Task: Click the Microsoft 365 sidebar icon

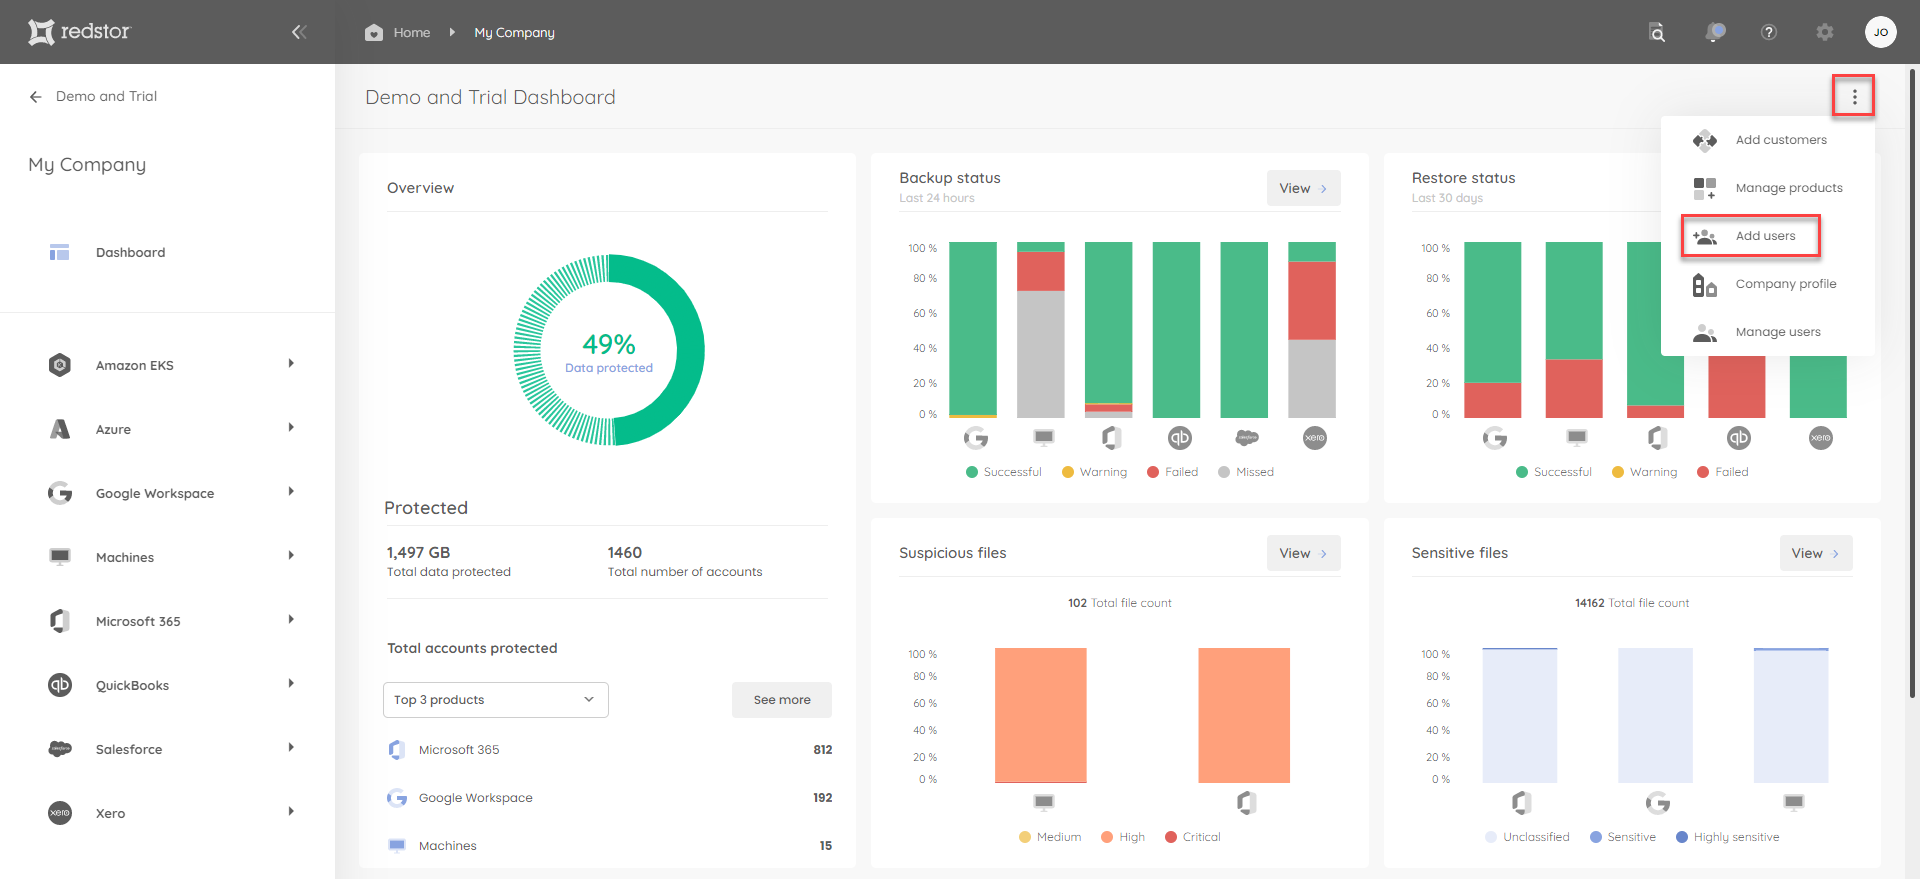Action: (x=60, y=621)
